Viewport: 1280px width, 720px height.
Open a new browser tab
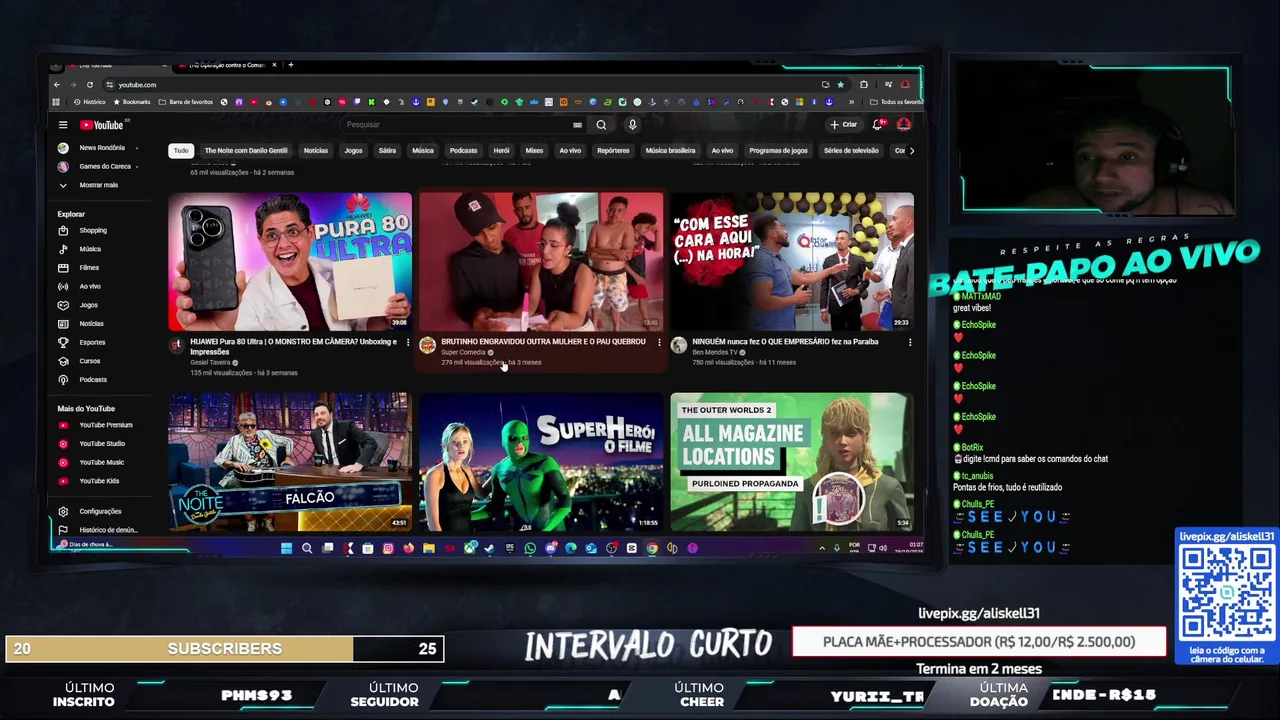(291, 65)
